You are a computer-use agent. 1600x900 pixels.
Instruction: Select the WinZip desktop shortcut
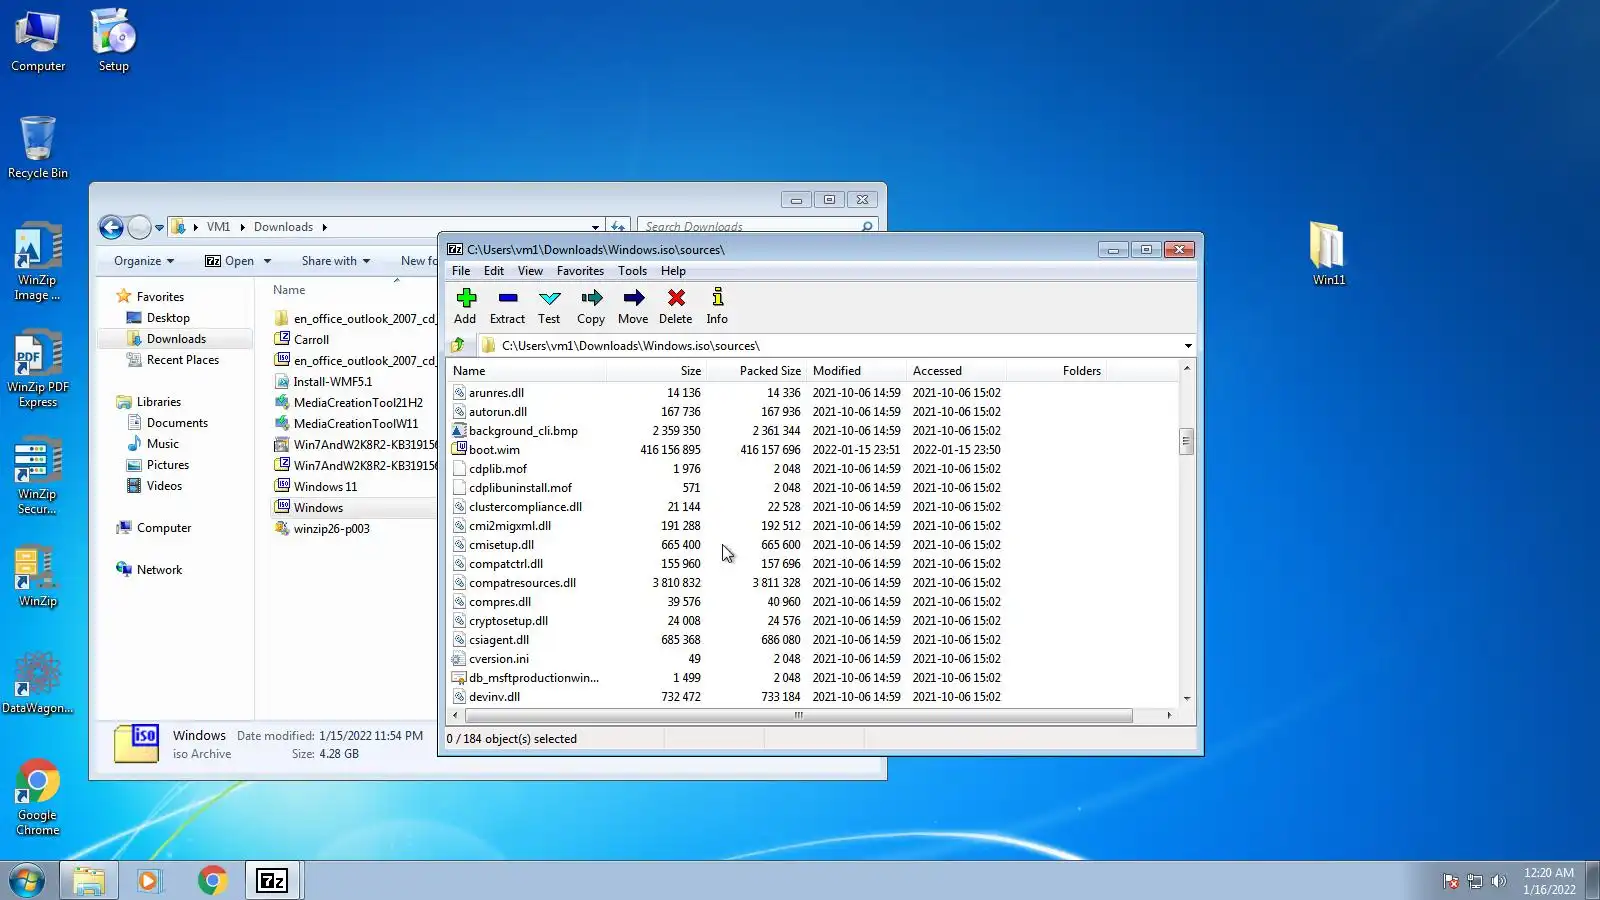(x=37, y=577)
